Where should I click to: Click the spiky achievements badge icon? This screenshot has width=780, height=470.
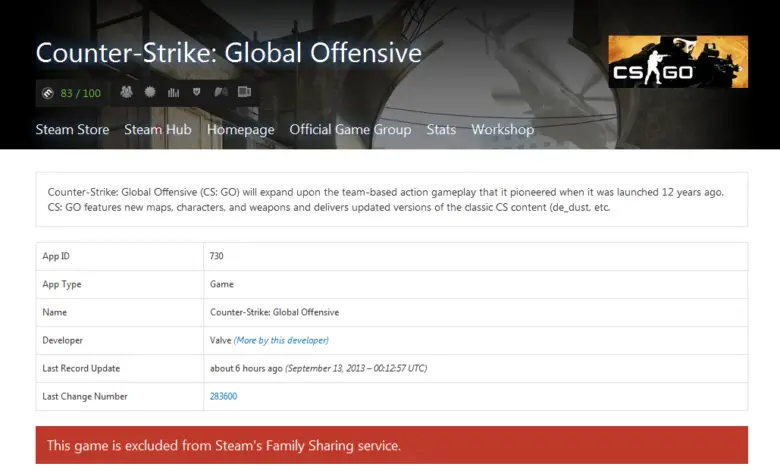[150, 92]
